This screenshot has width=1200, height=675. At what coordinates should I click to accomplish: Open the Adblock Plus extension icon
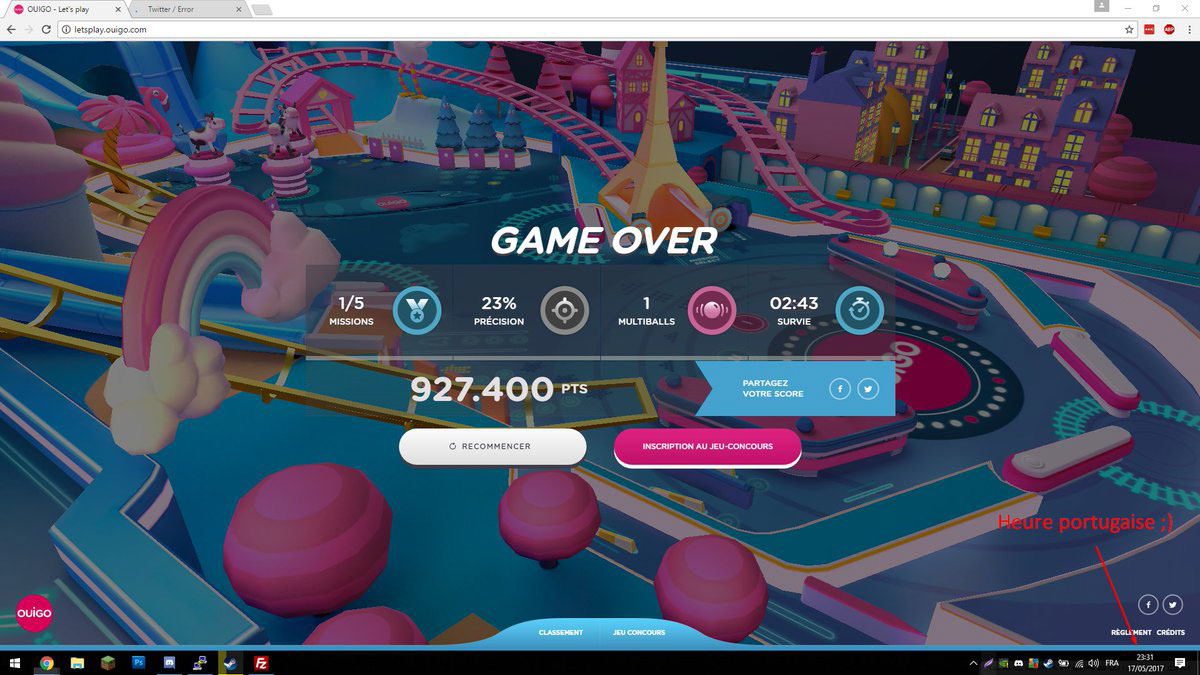tap(1168, 30)
